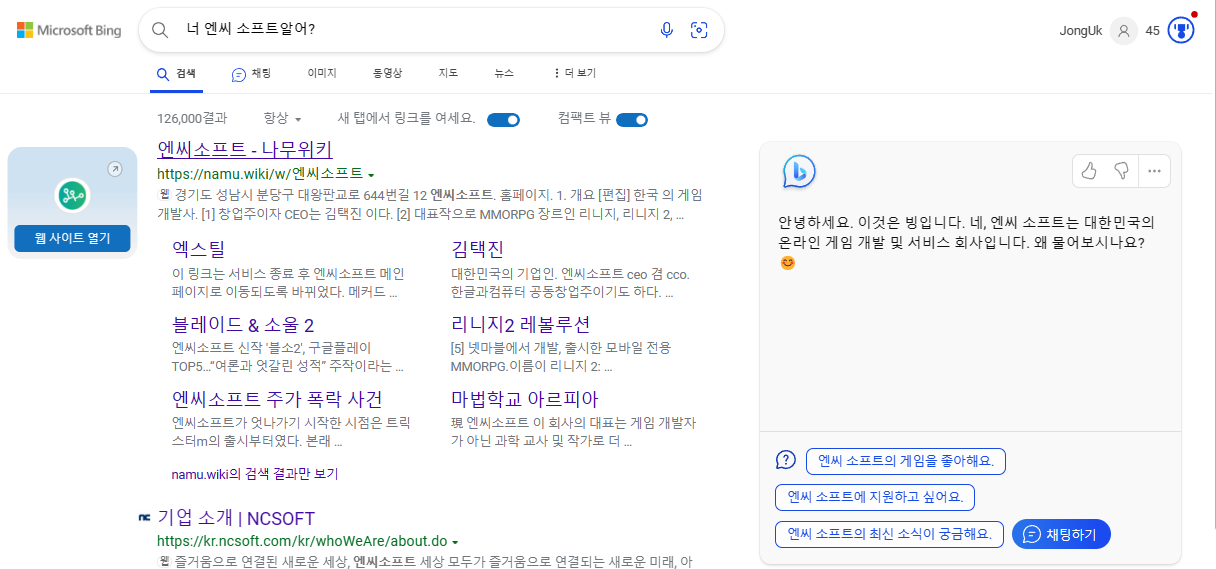Open the three-dot menu on chat card
Viewport: 1216px width, 569px height.
click(1154, 171)
